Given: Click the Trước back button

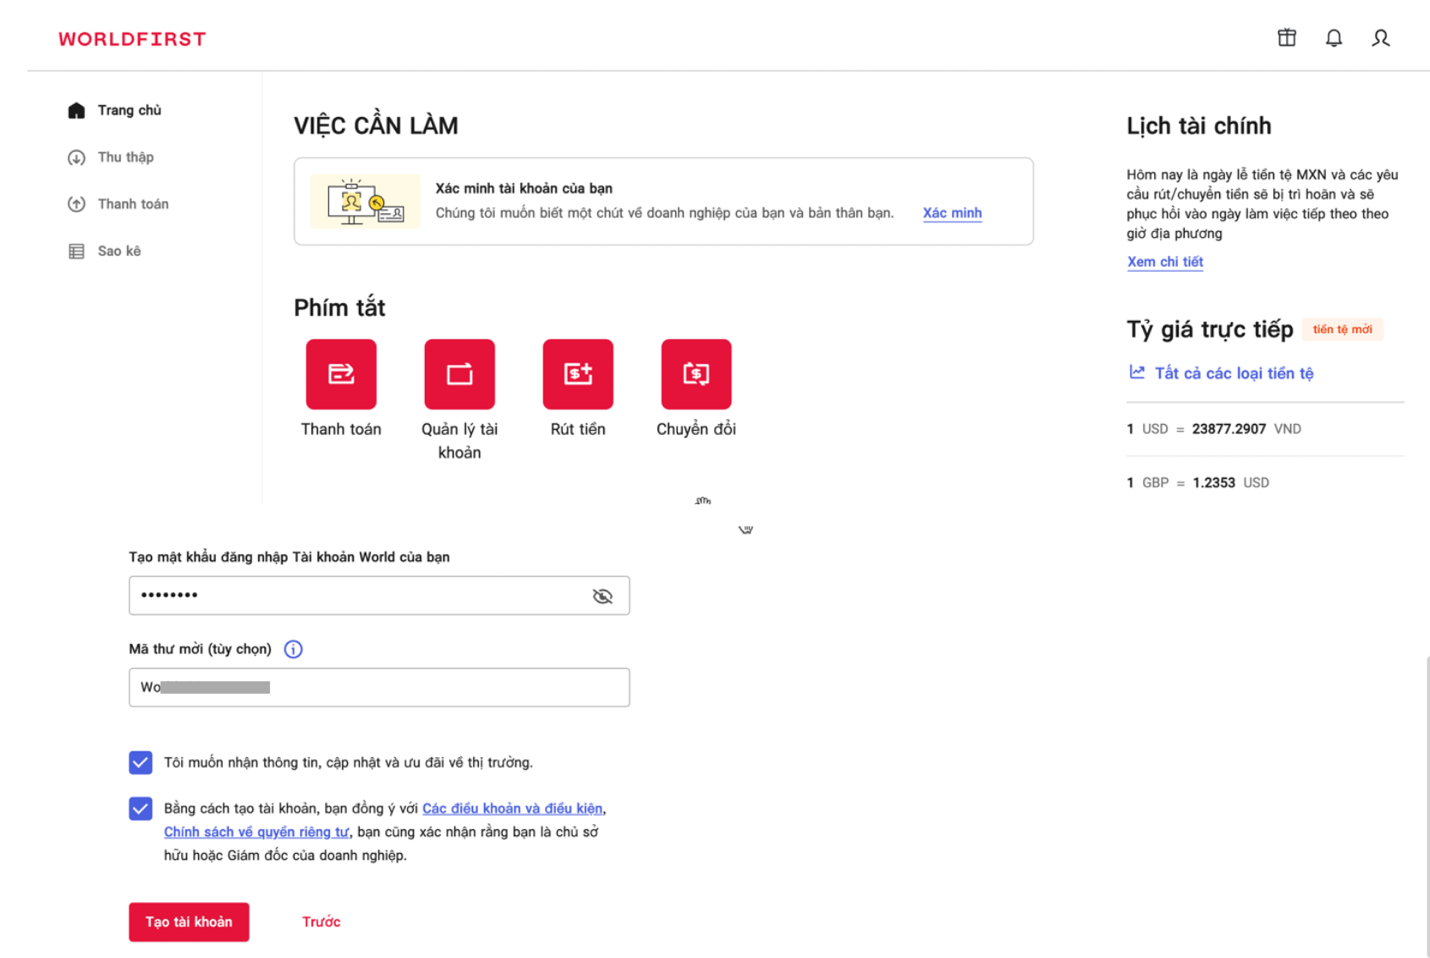Looking at the screenshot, I should (x=321, y=922).
